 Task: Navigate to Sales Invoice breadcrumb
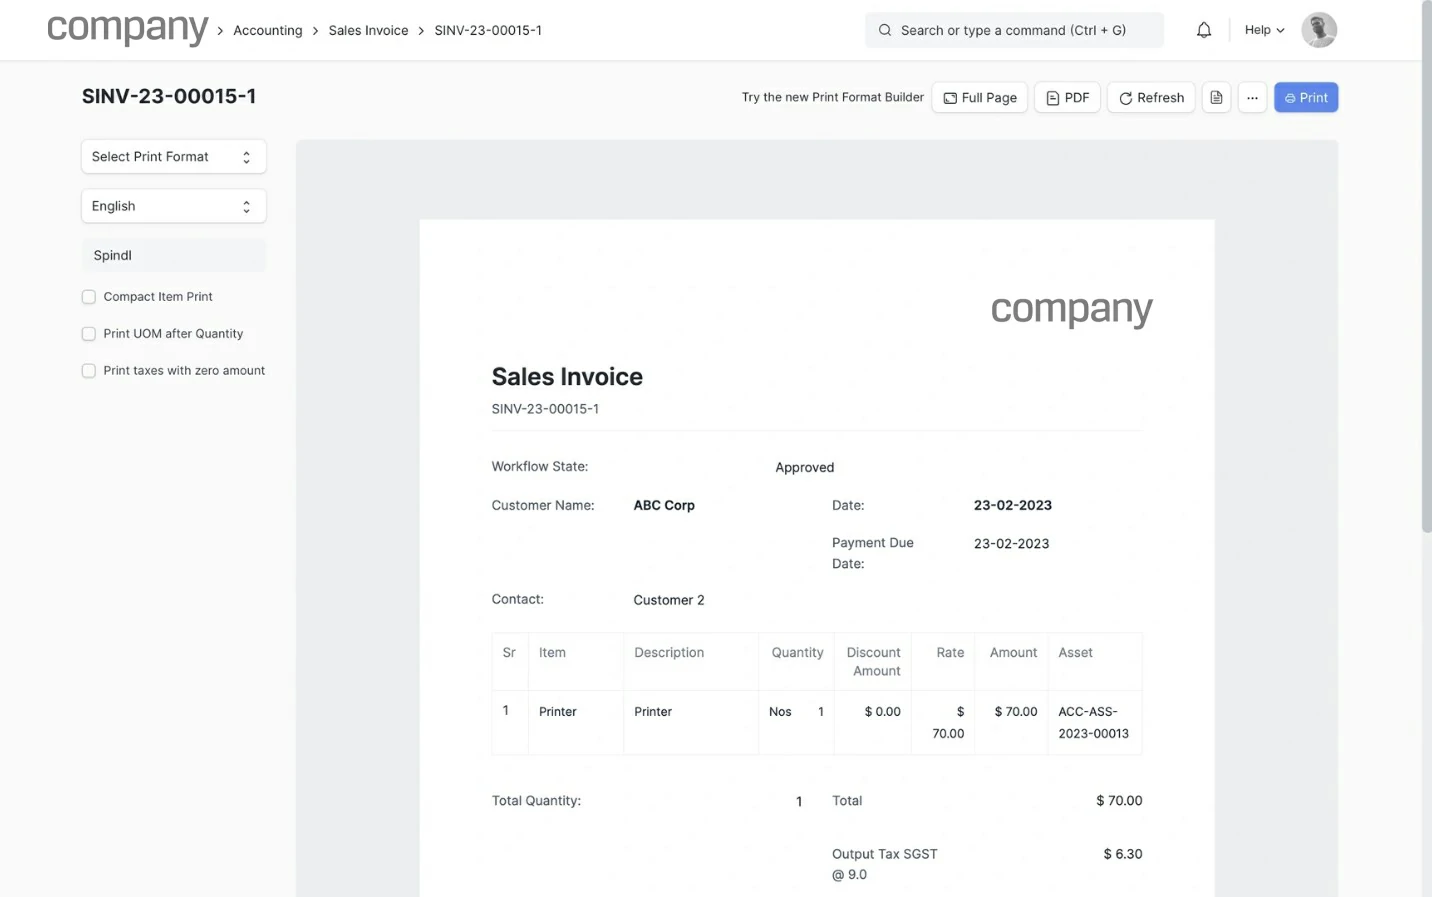[368, 31]
